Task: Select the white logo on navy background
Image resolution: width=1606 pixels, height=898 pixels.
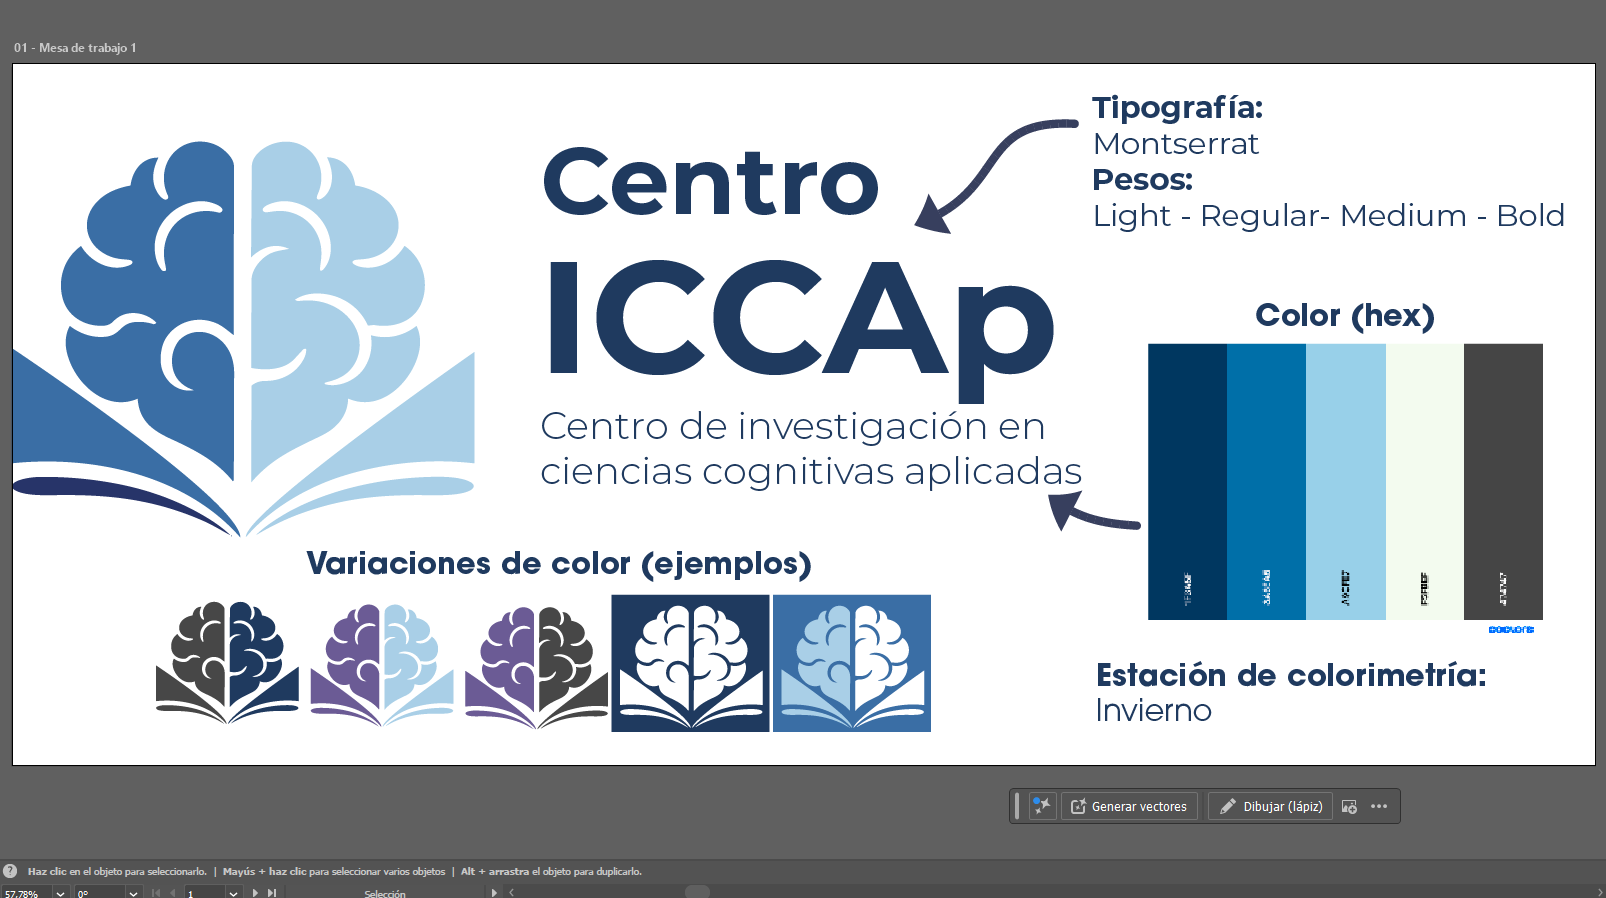Action: point(690,663)
